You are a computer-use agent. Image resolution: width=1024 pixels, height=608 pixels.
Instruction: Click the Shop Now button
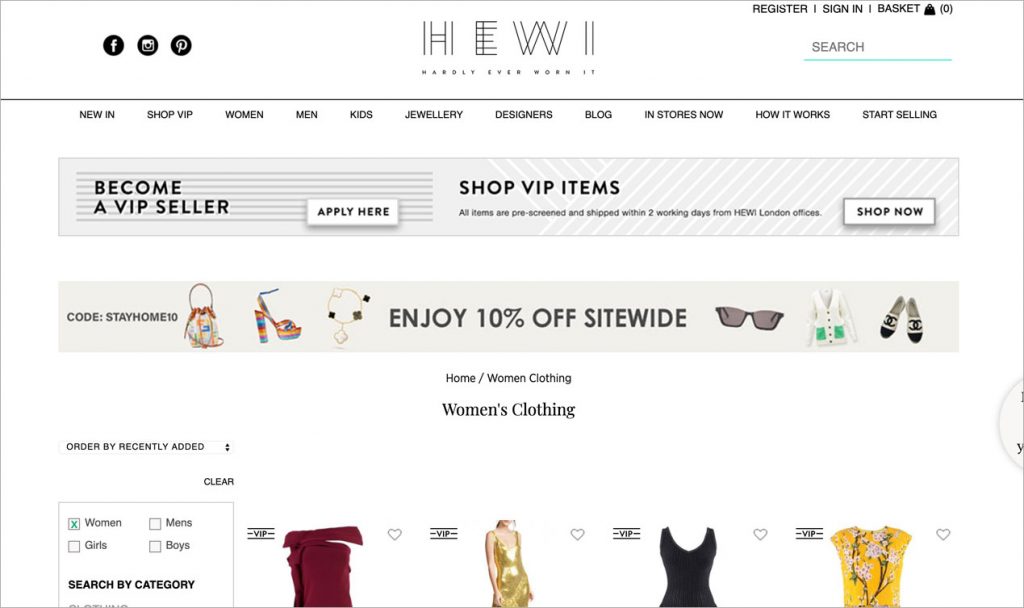(889, 212)
